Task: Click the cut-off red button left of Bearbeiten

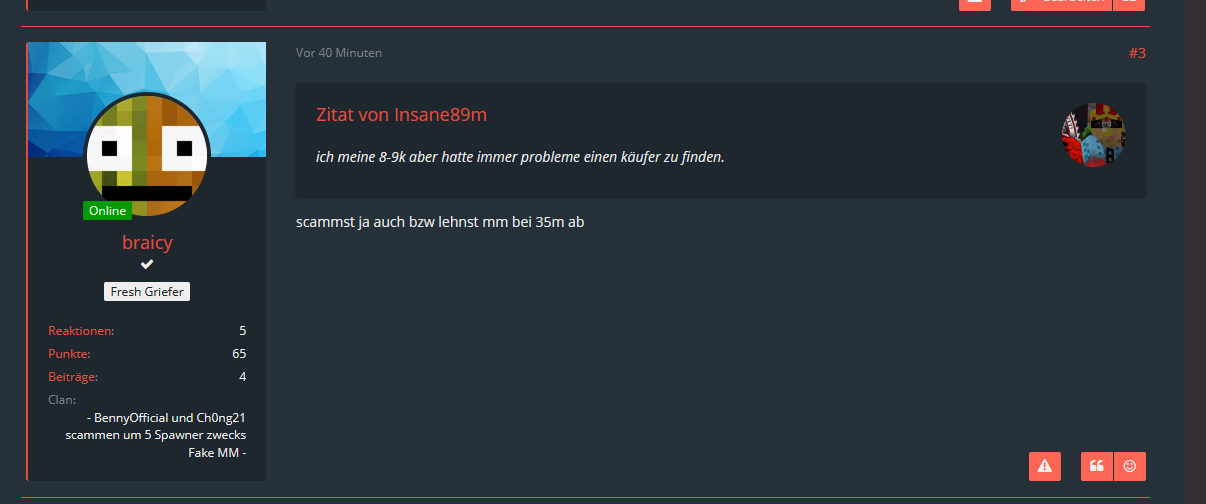Action: pos(975,4)
